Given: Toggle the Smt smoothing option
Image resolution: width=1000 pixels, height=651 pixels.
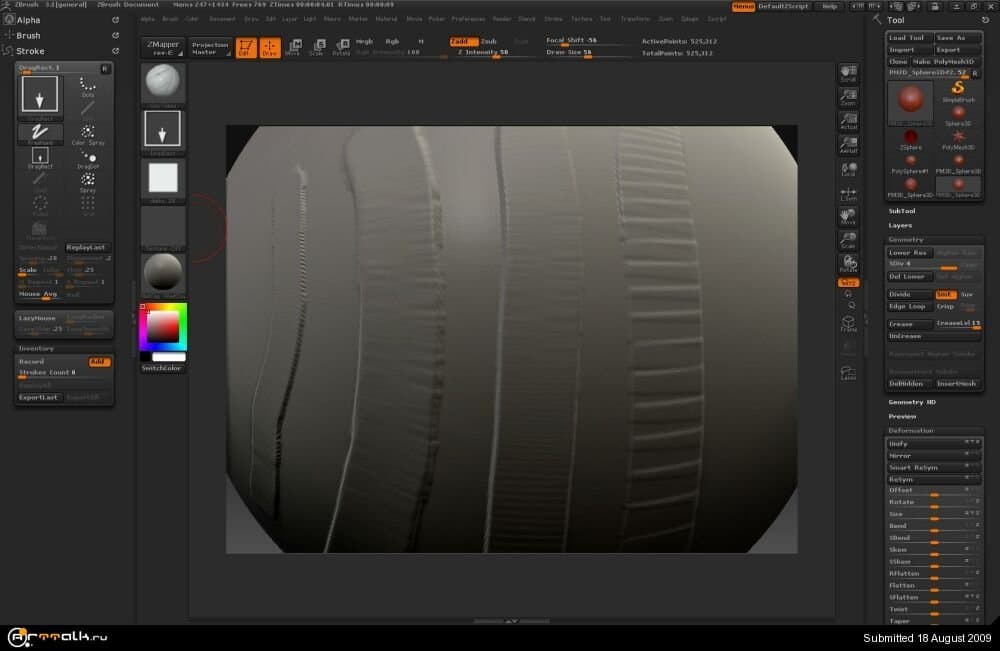Looking at the screenshot, I should click(x=945, y=294).
